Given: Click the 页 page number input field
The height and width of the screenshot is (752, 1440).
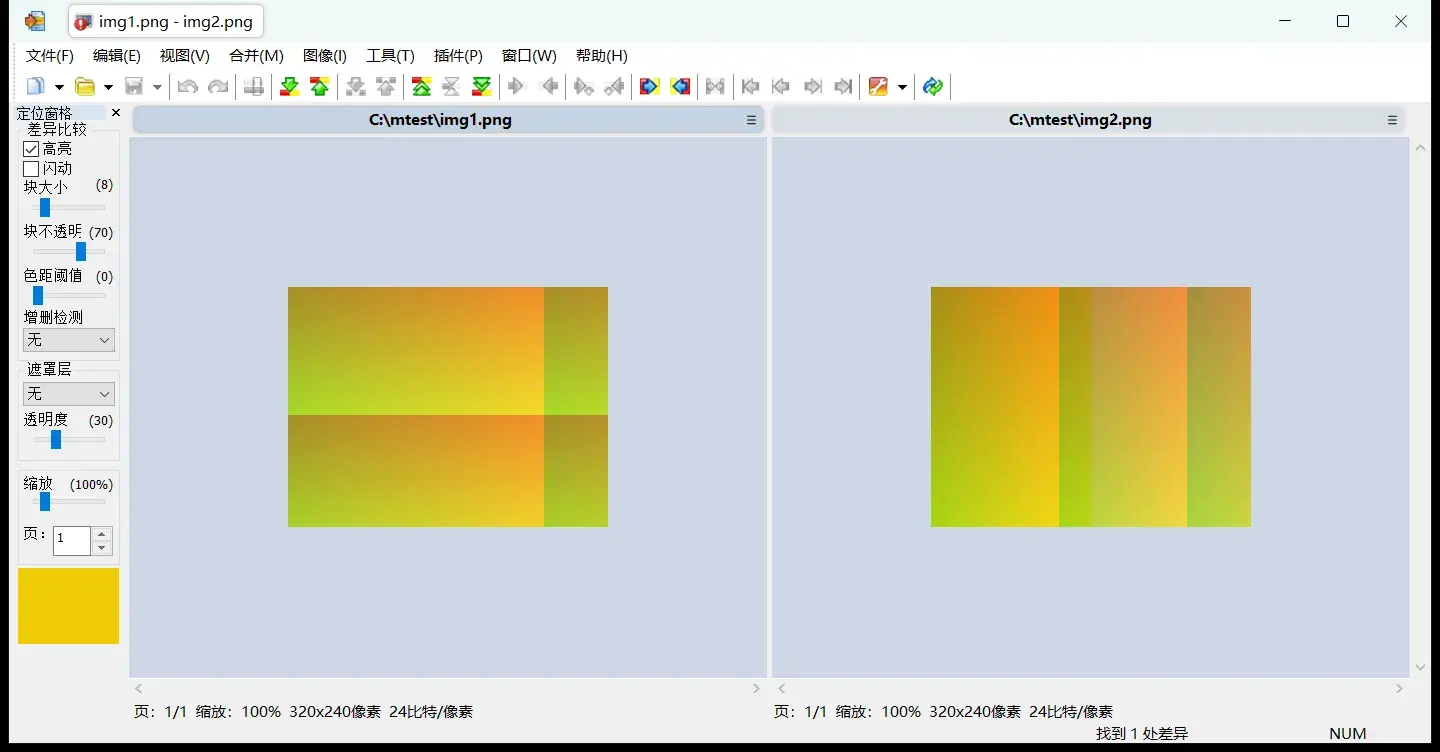Looking at the screenshot, I should click(72, 541).
